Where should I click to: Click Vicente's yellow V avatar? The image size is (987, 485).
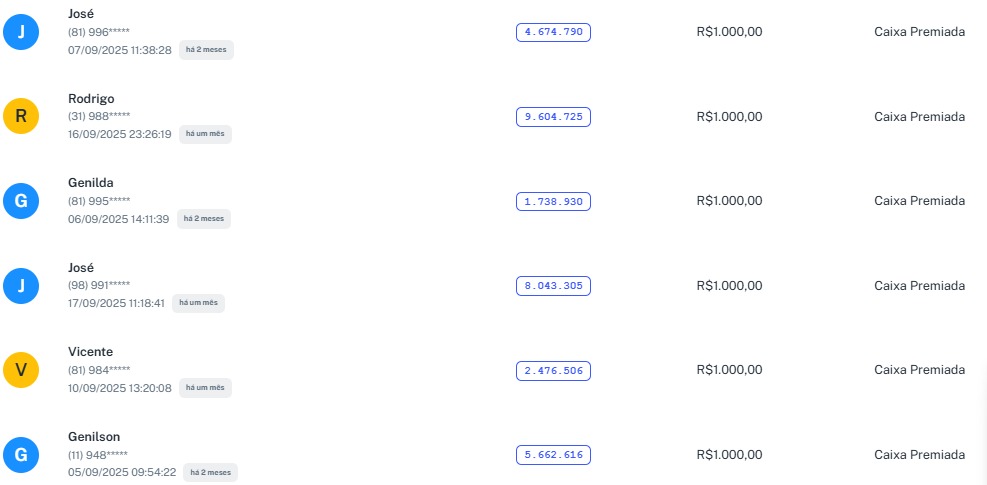tap(21, 371)
